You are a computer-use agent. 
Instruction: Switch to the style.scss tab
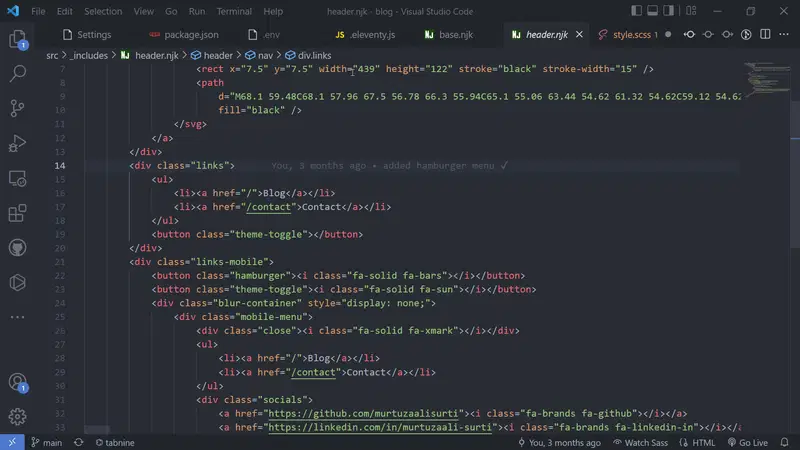[x=631, y=35]
